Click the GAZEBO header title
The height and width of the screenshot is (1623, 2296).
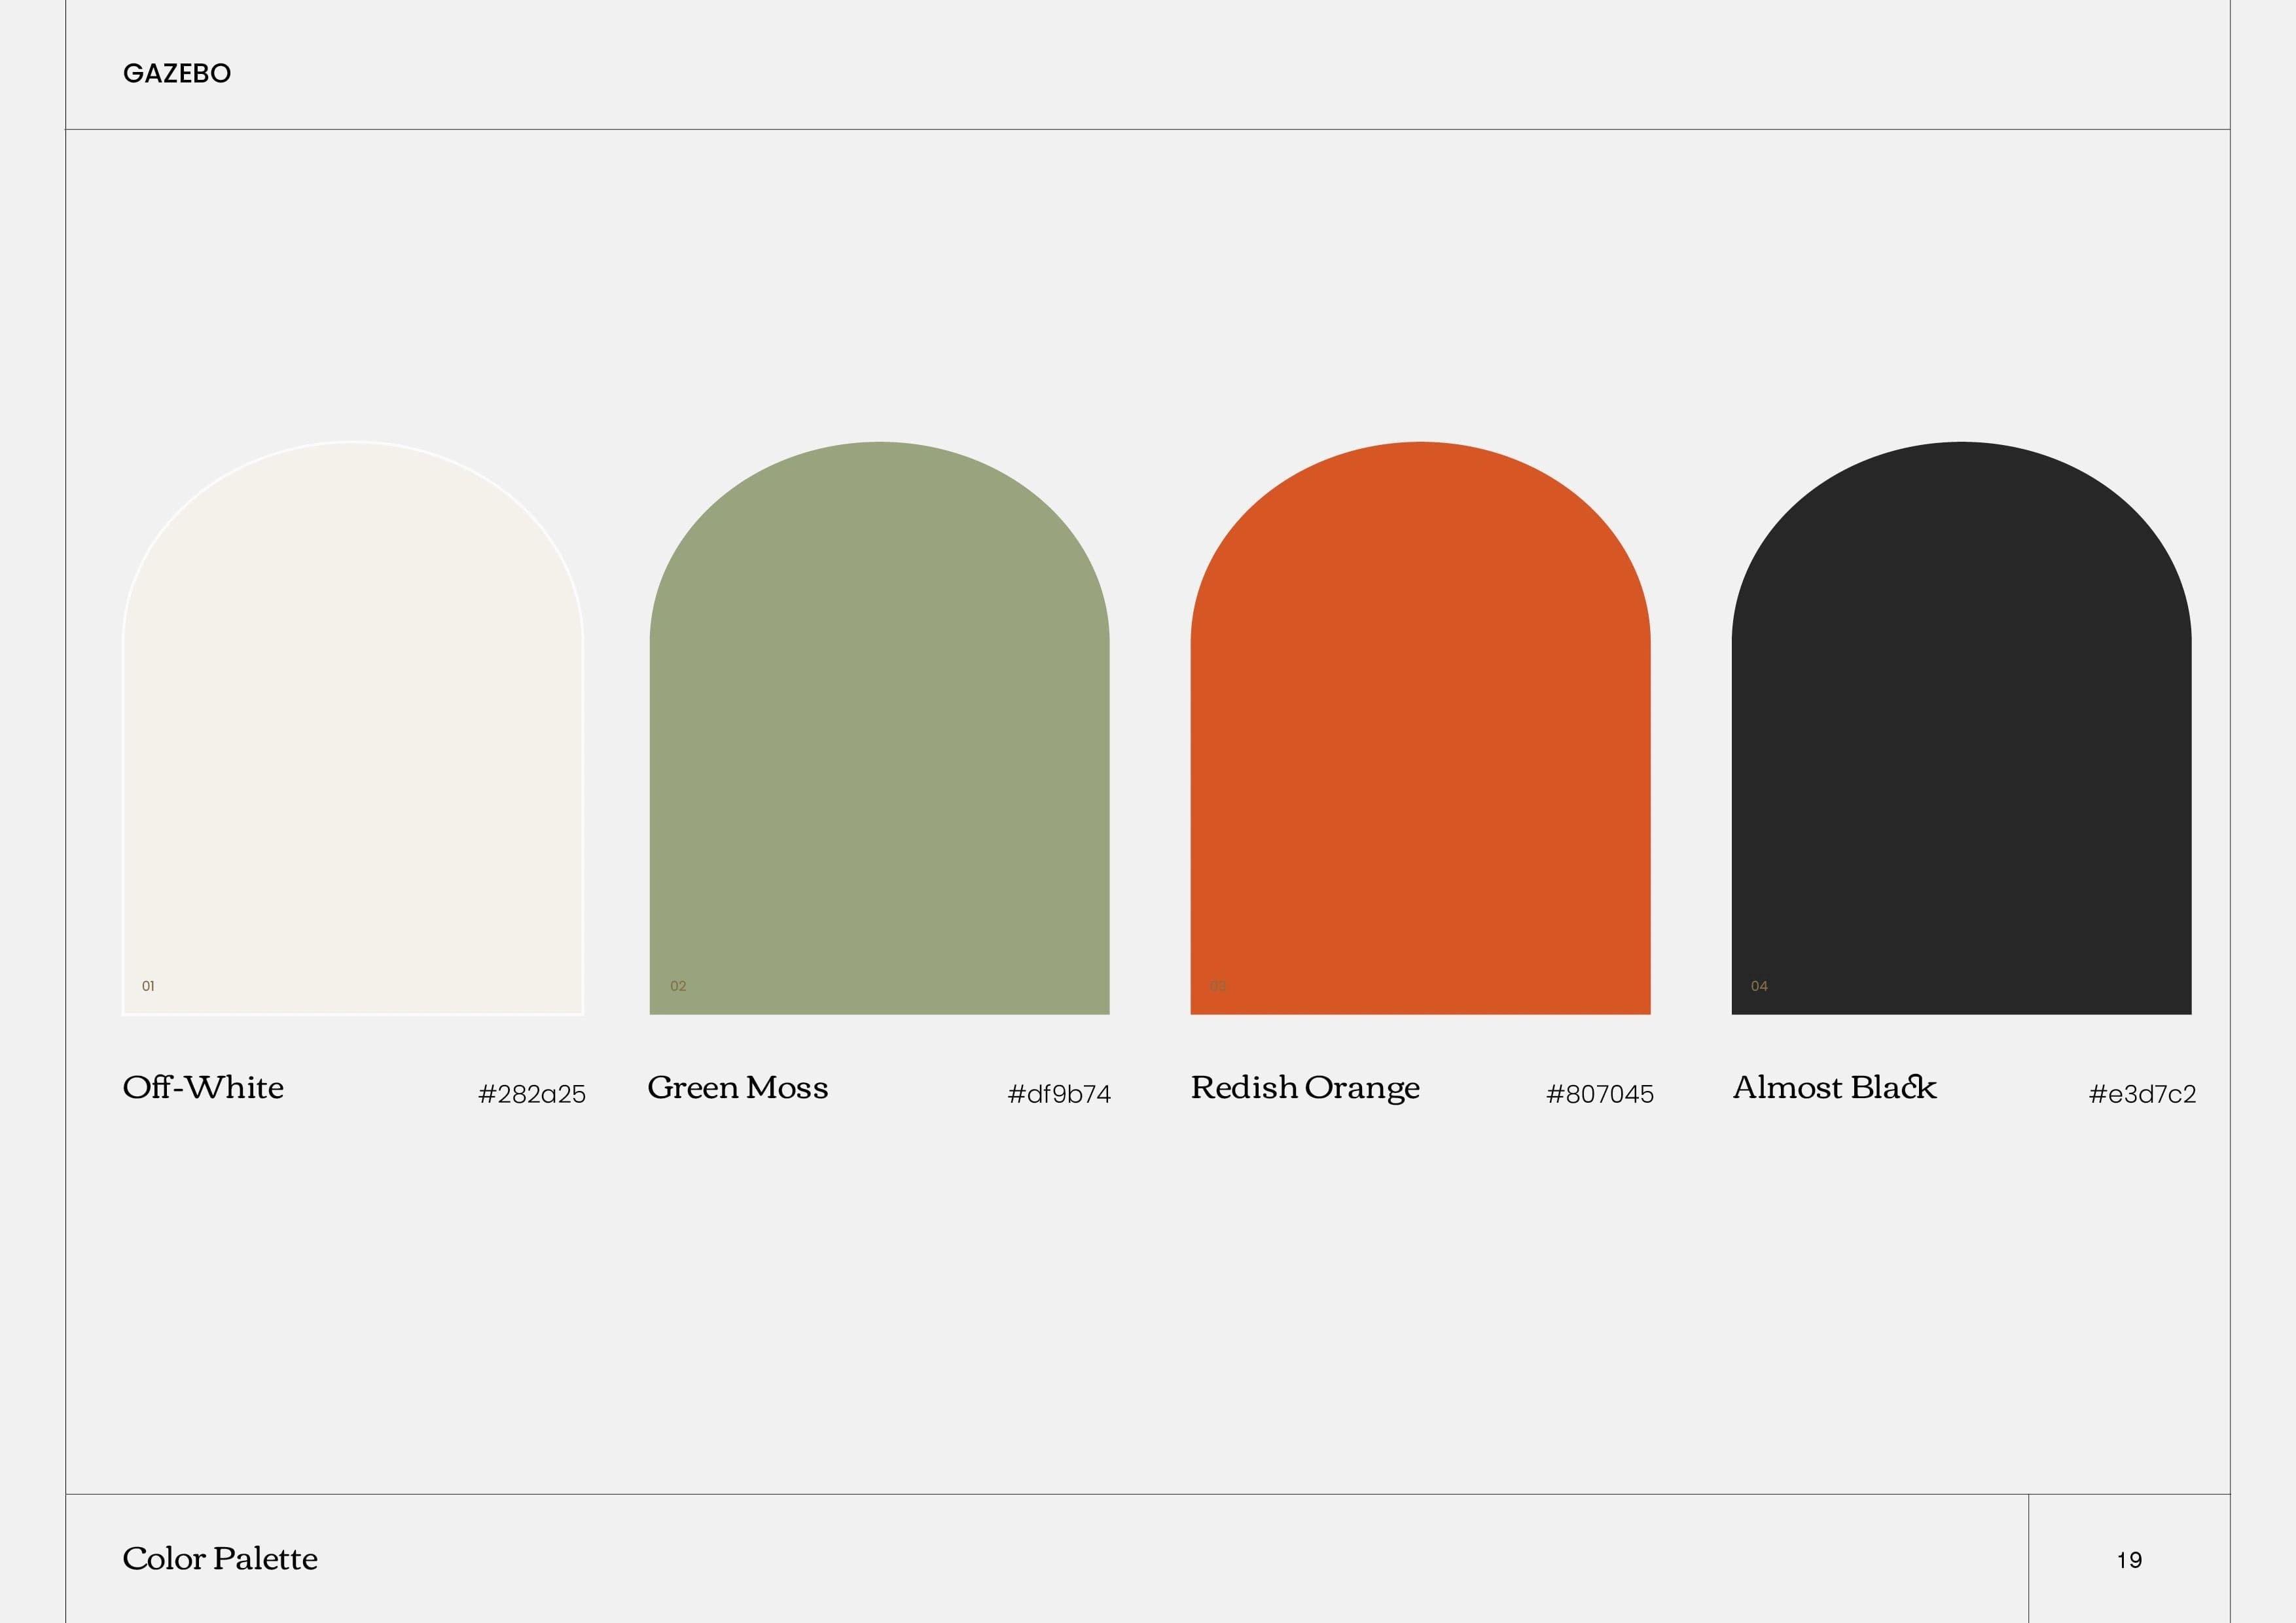click(x=177, y=74)
